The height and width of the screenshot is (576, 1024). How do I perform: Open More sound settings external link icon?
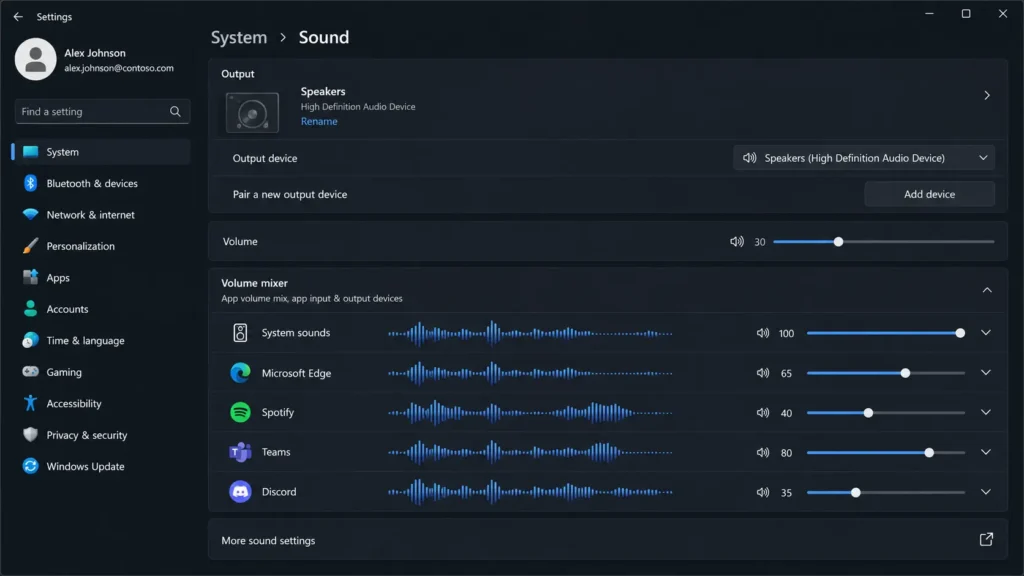[986, 539]
